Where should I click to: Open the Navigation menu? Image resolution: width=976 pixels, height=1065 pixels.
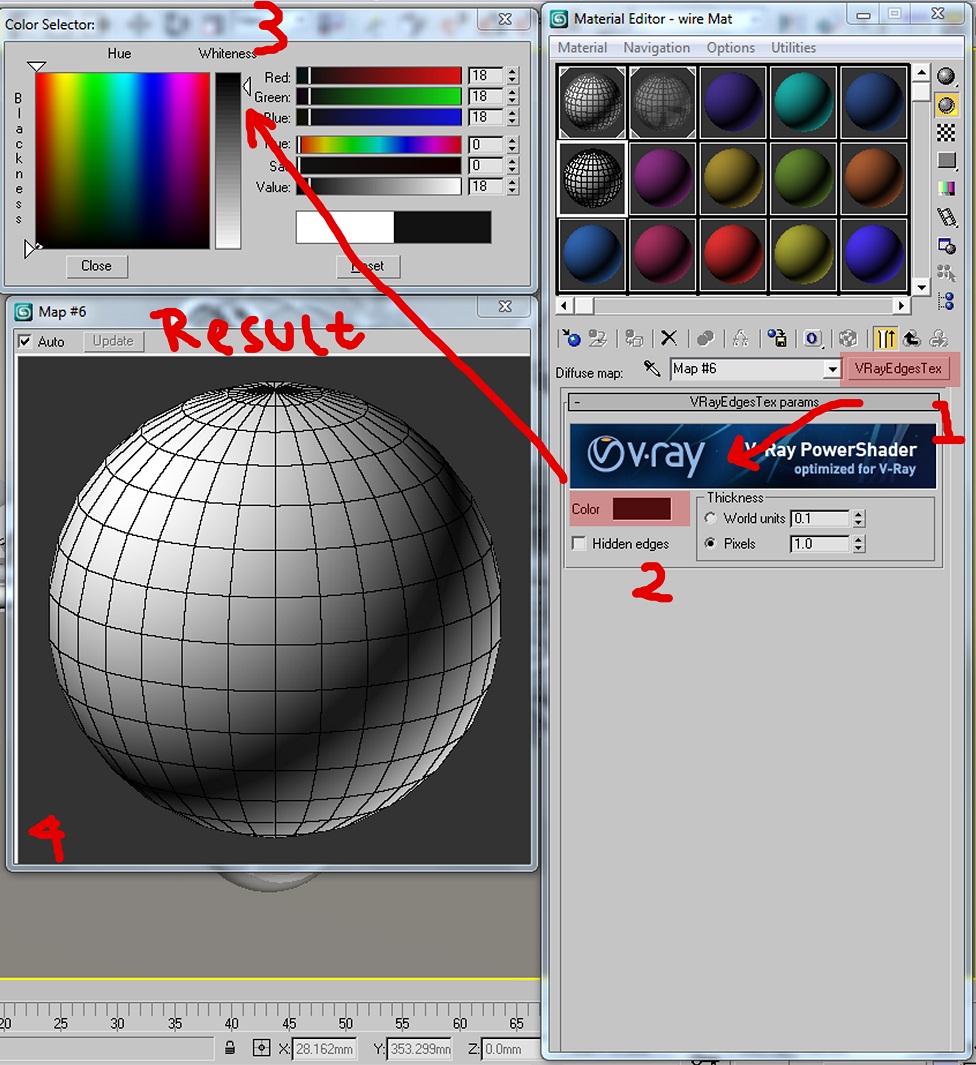[x=659, y=47]
